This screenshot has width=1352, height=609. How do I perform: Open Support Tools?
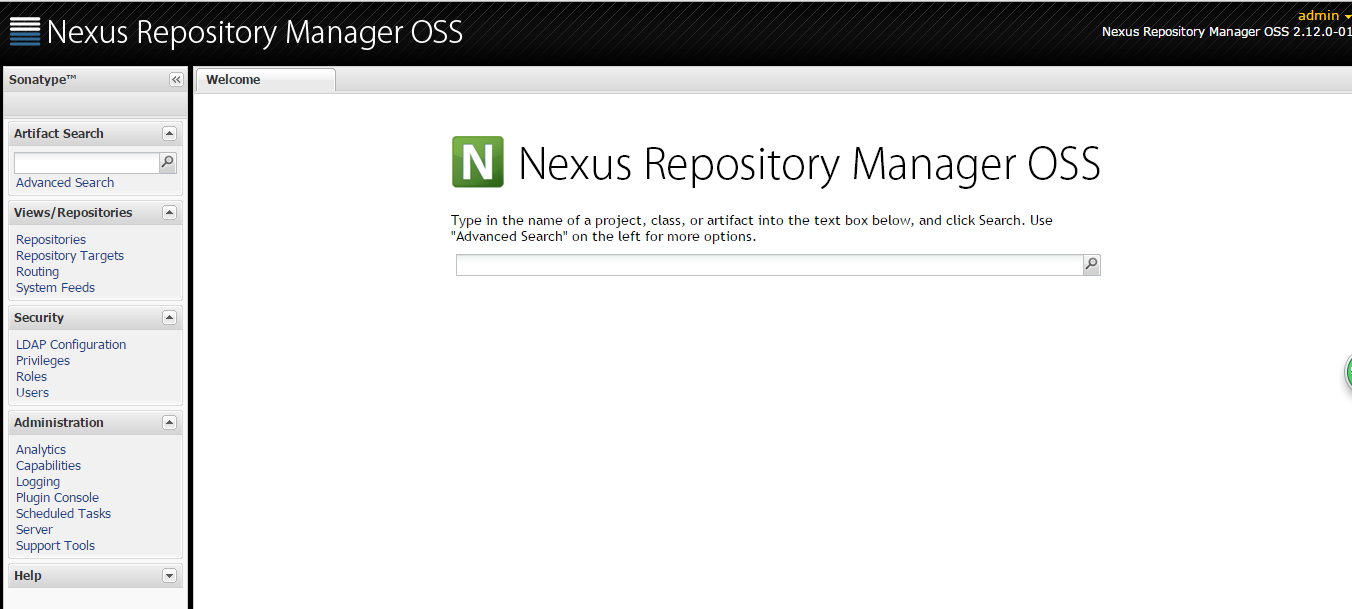pyautogui.click(x=55, y=546)
